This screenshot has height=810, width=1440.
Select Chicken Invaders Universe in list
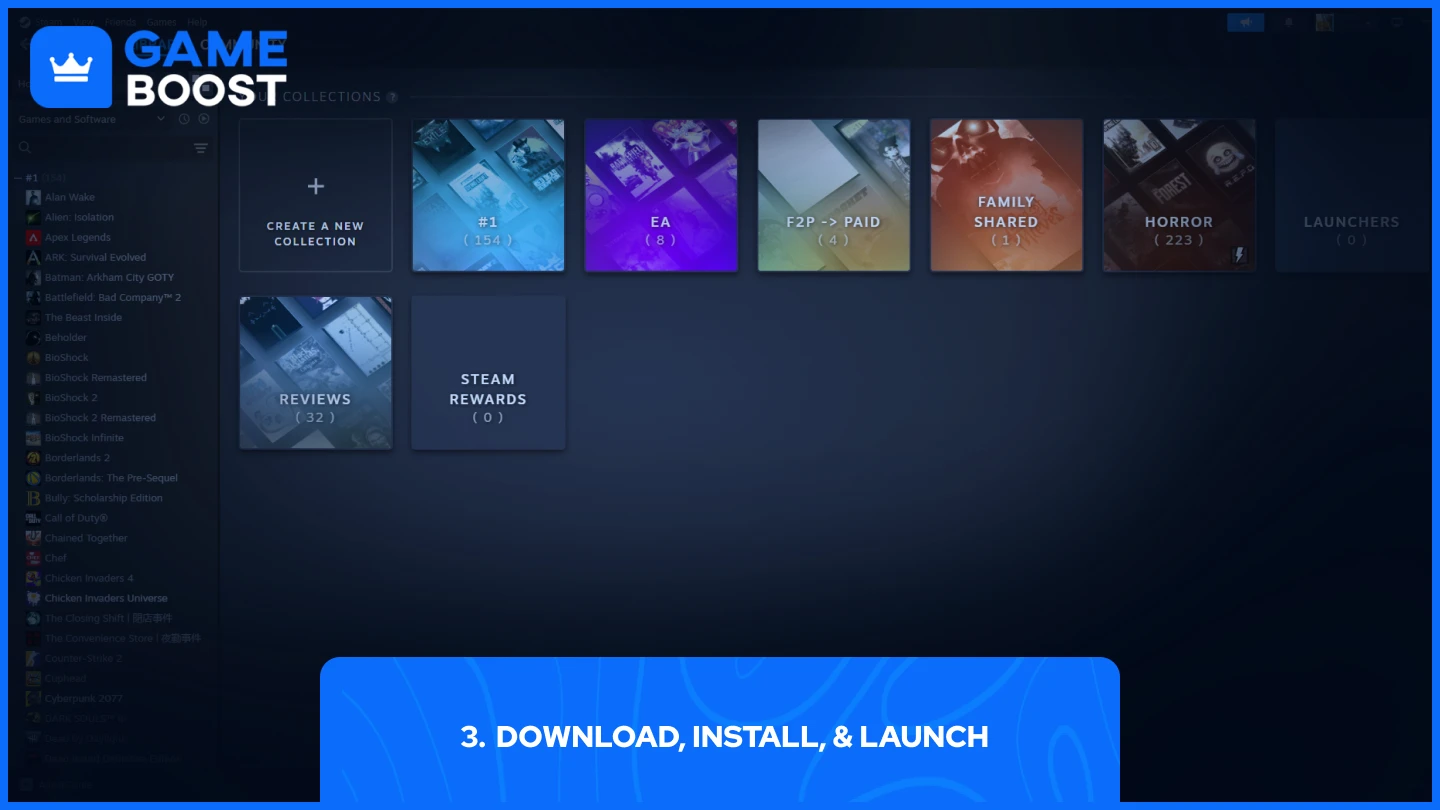[106, 598]
